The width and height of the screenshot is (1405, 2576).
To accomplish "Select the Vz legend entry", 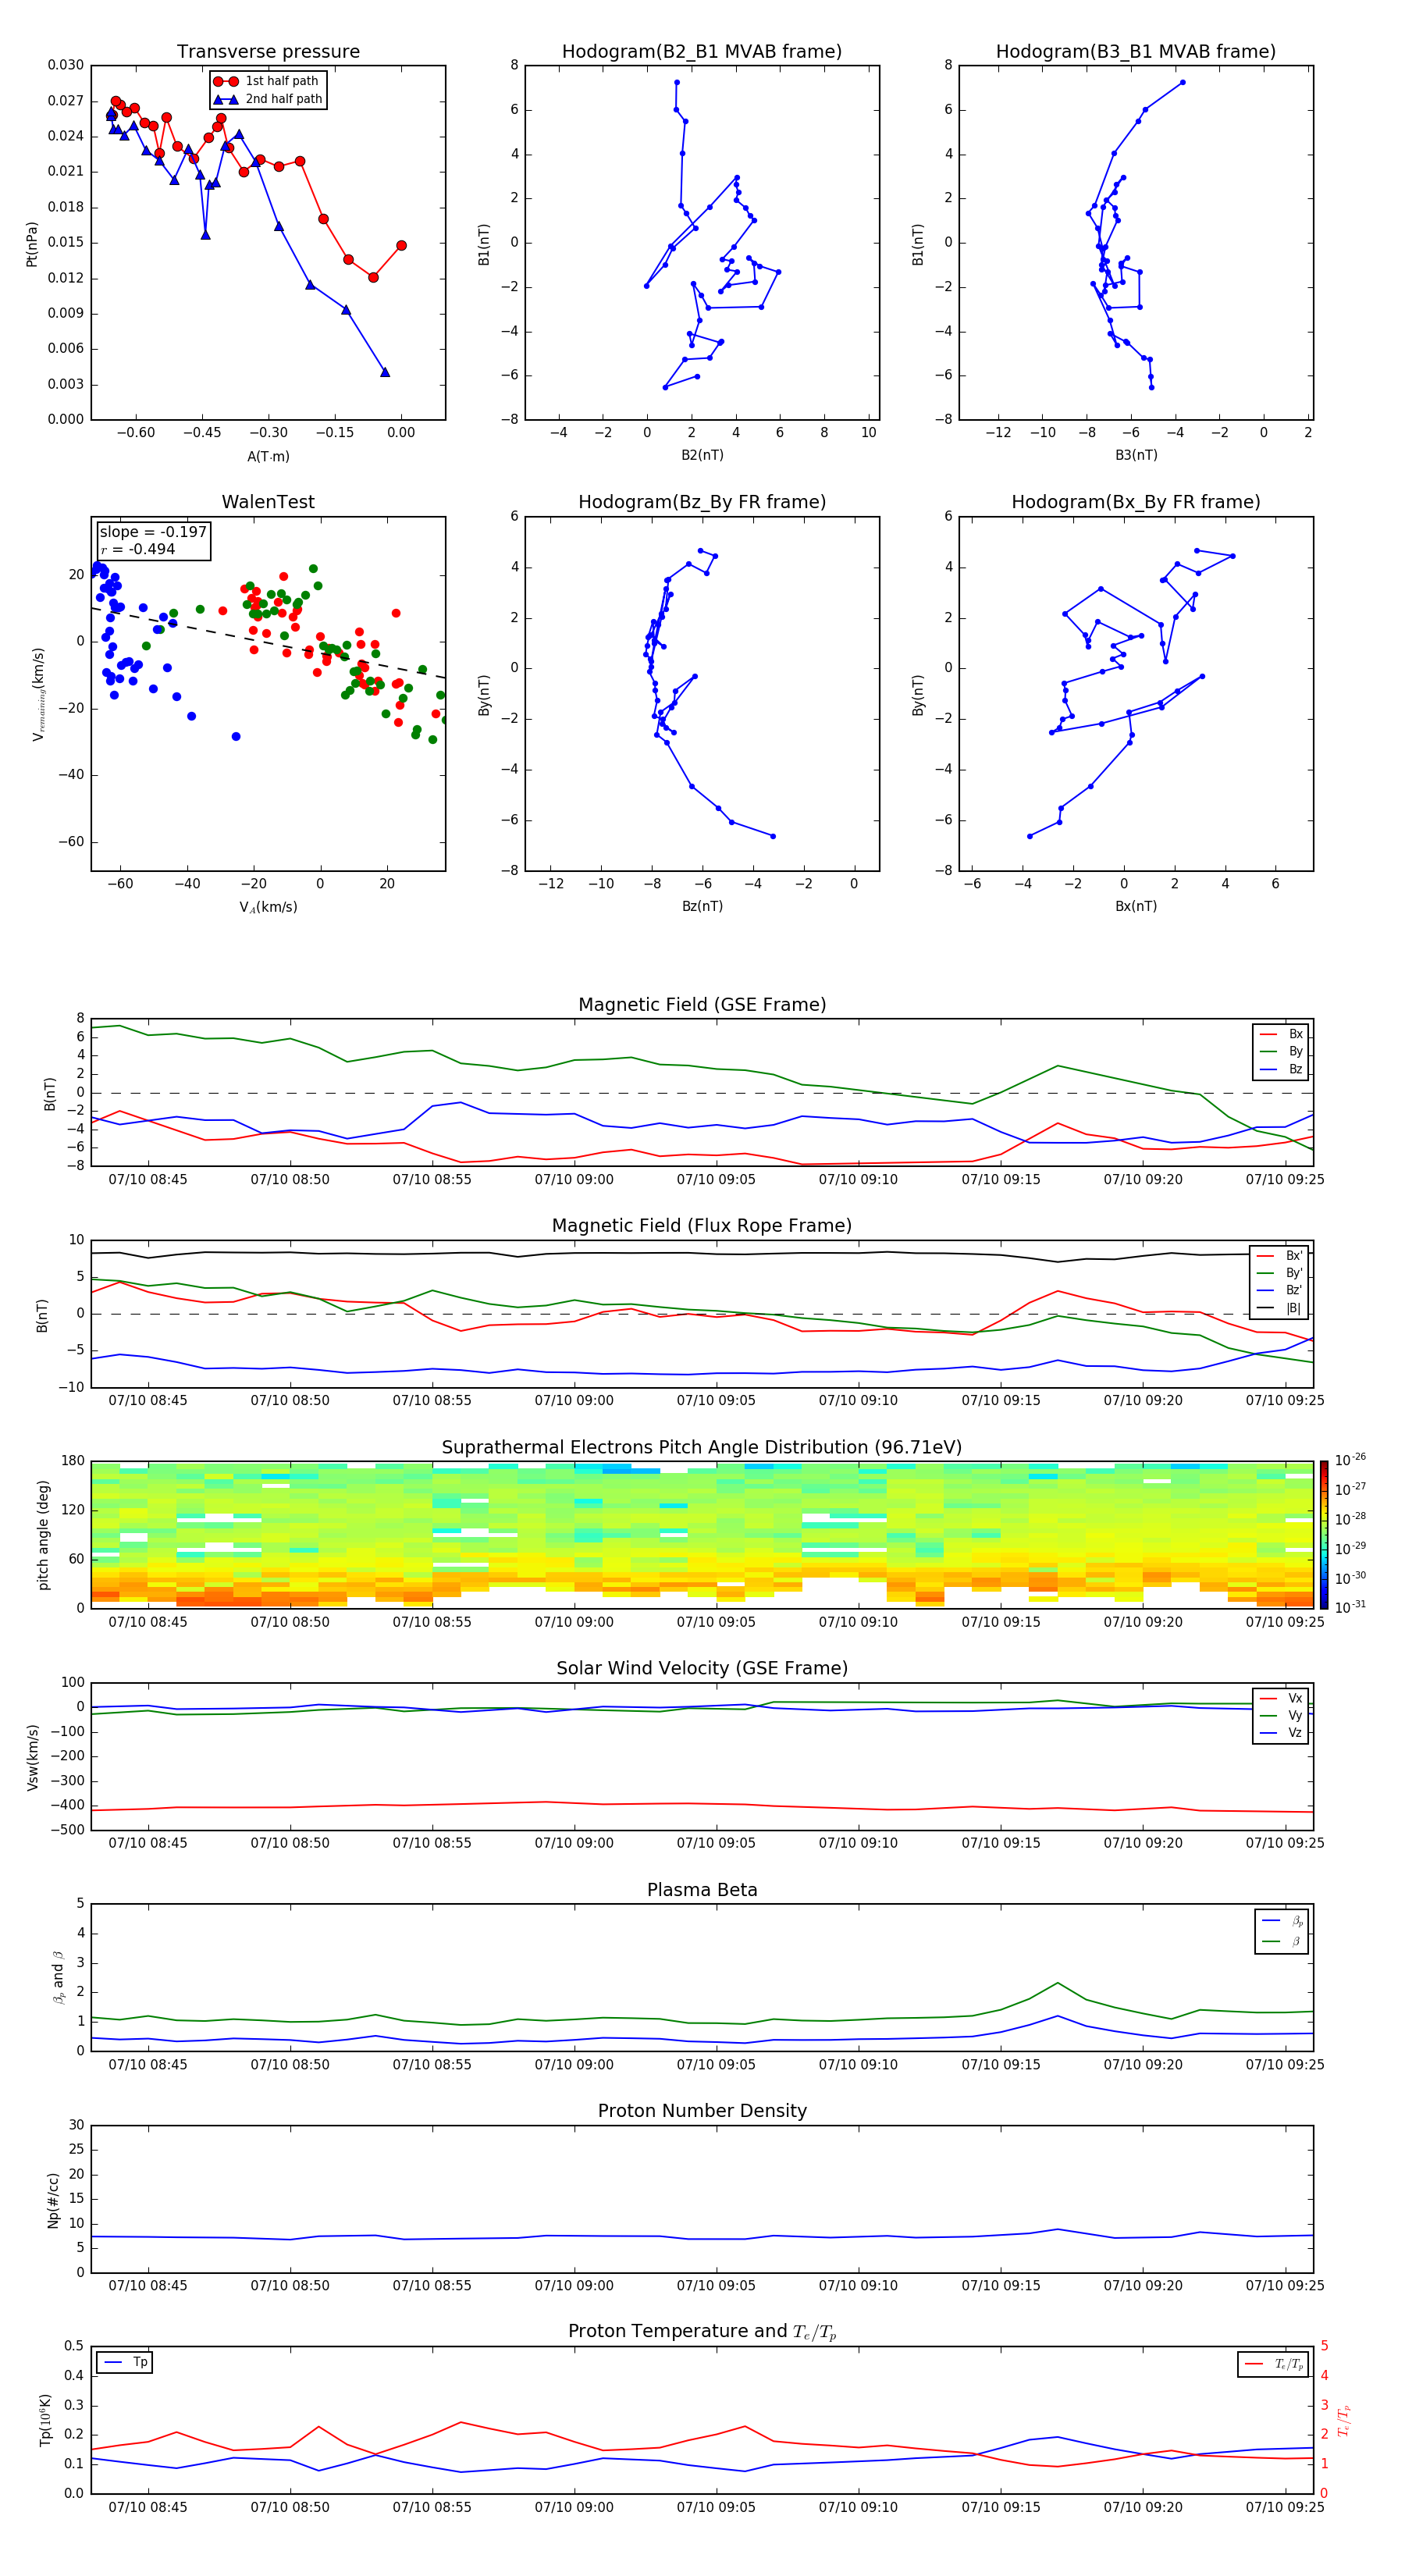I will [x=1281, y=1733].
